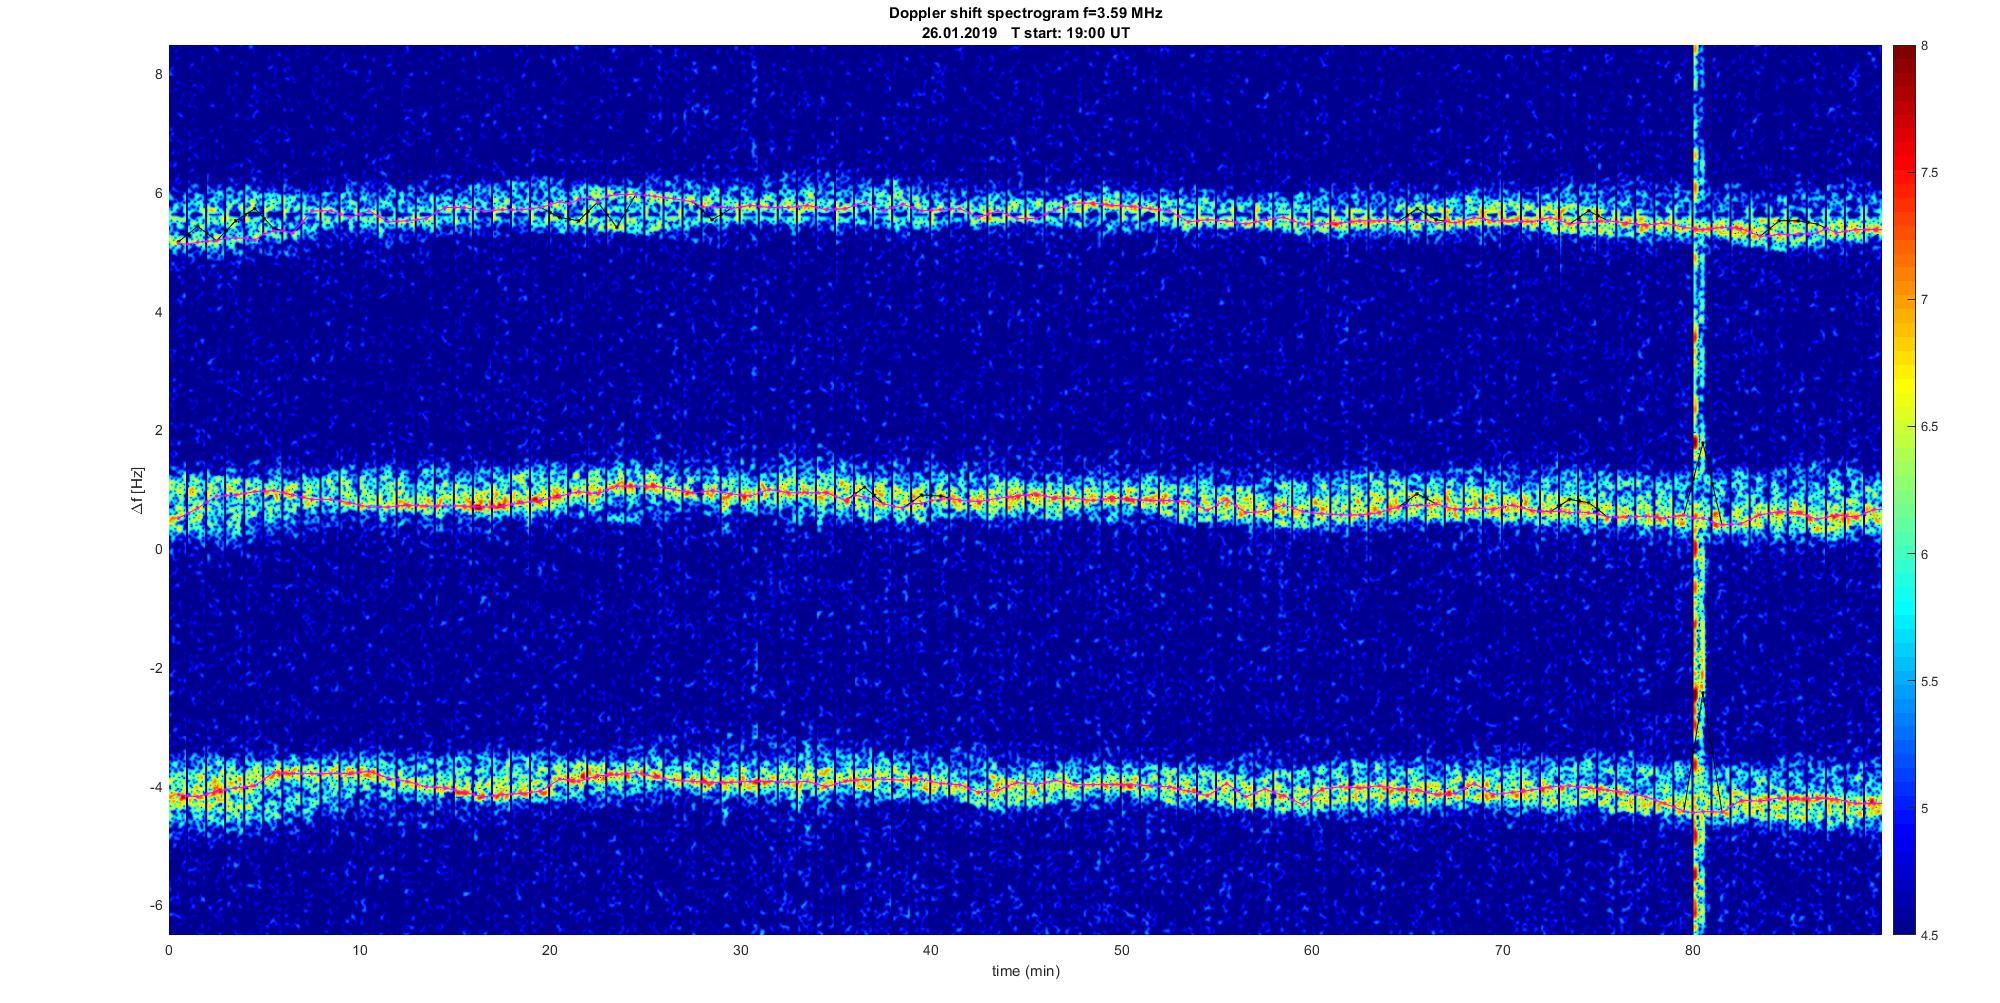
Task: Click the x-axis tick label '70'
Action: [1502, 951]
